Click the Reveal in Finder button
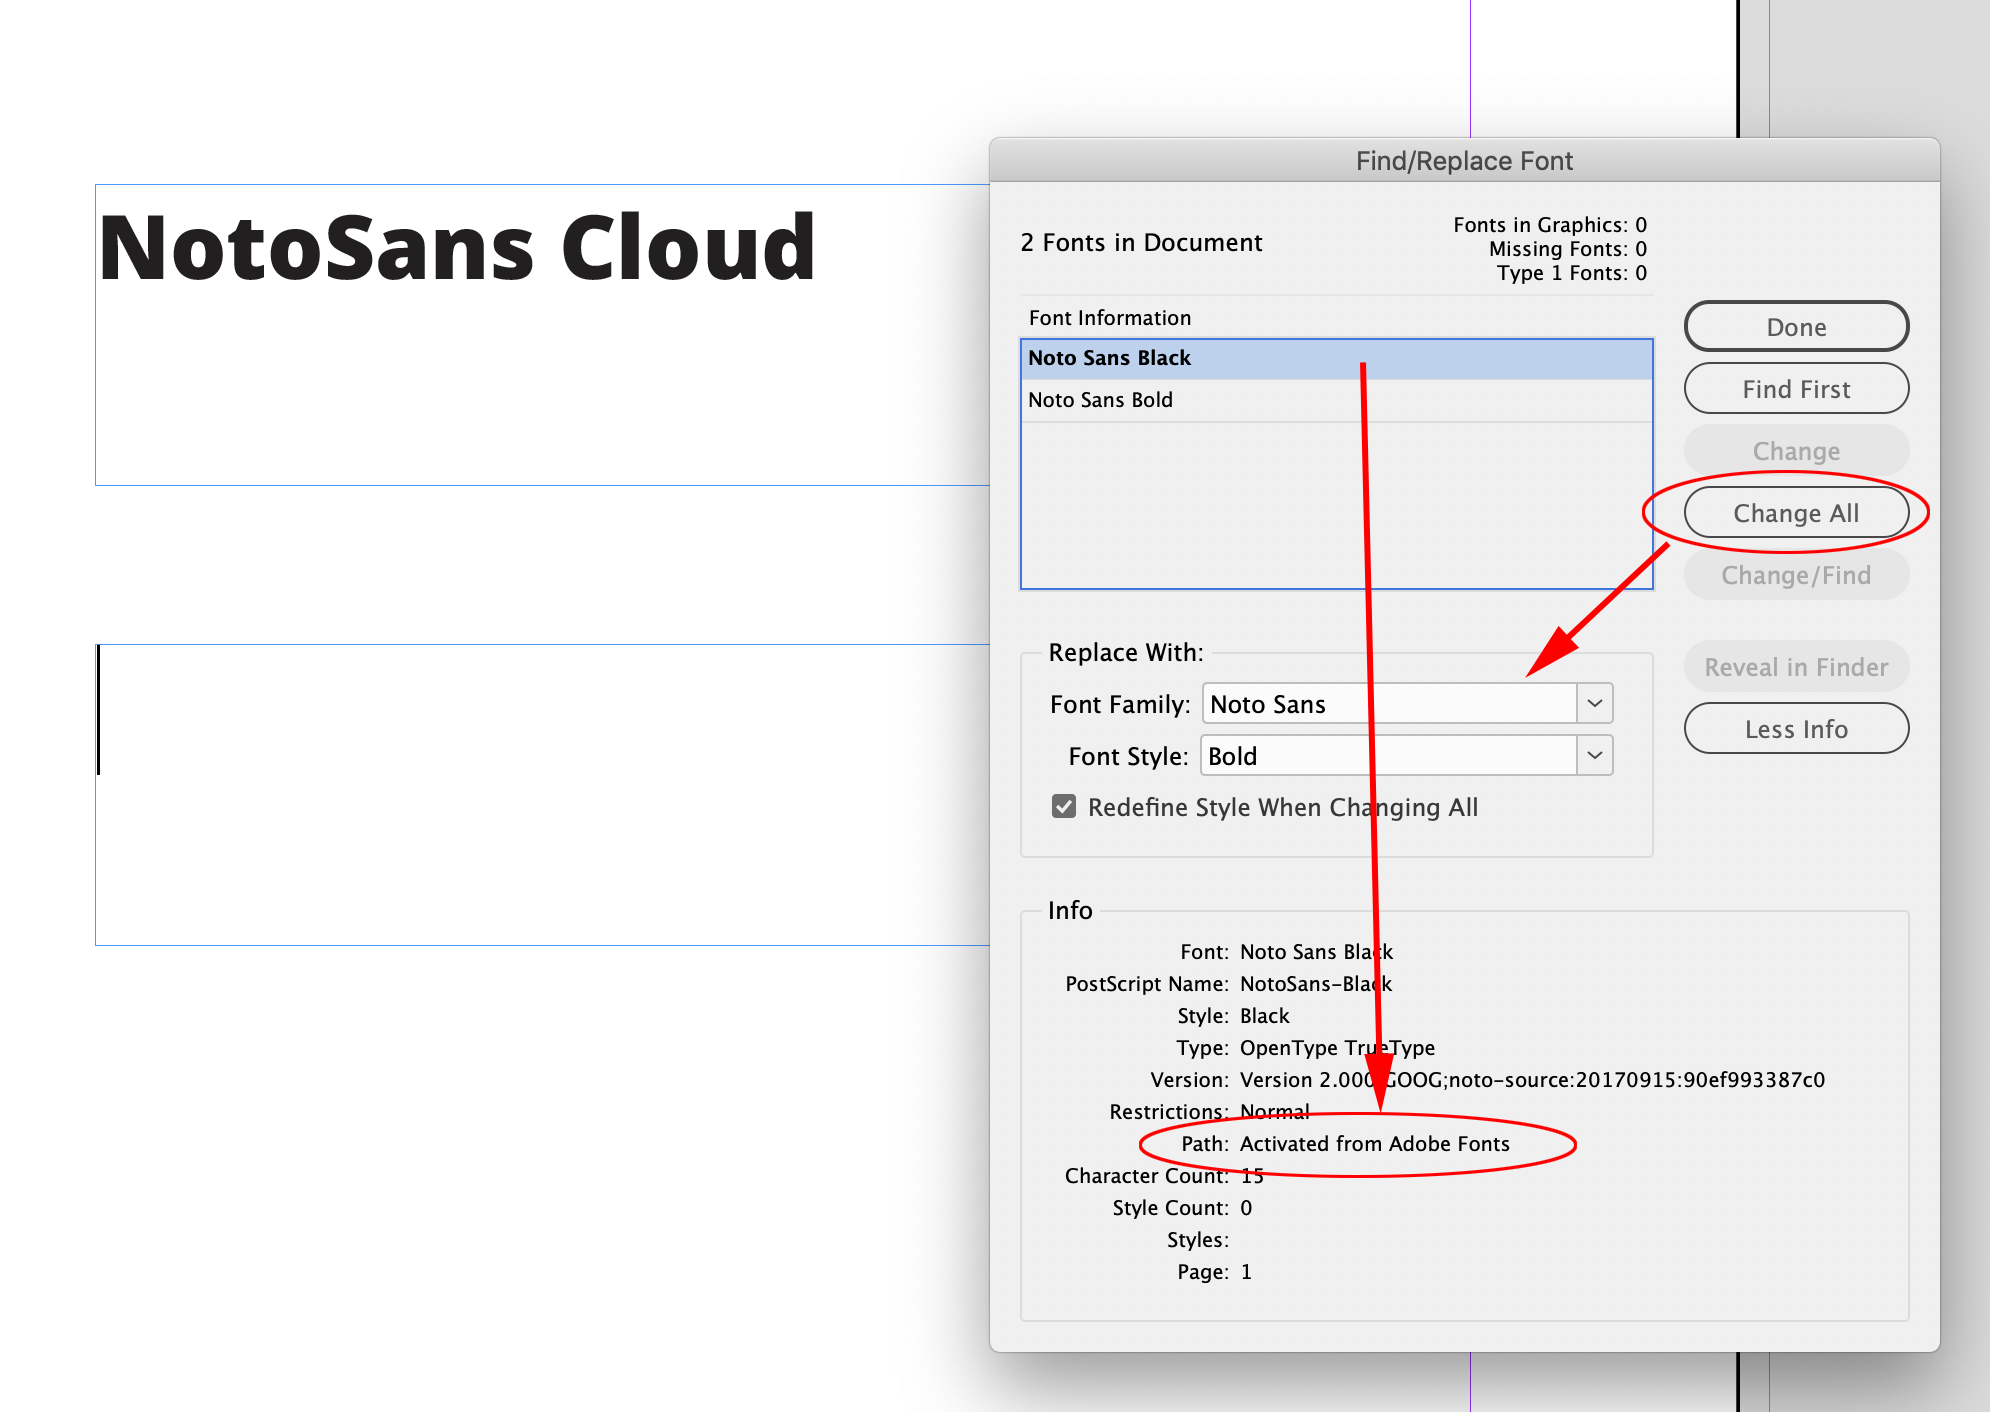Viewport: 1990px width, 1412px height. (x=1795, y=666)
